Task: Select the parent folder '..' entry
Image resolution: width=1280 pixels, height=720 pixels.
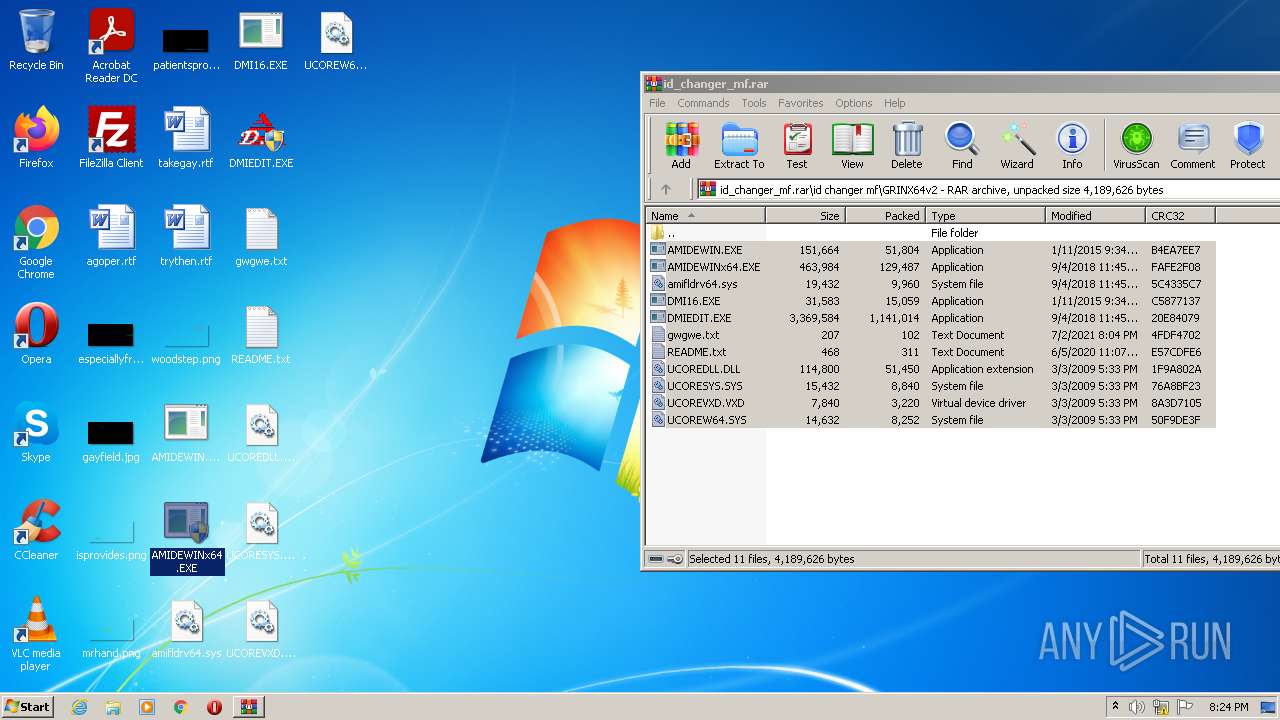Action: tap(931, 233)
